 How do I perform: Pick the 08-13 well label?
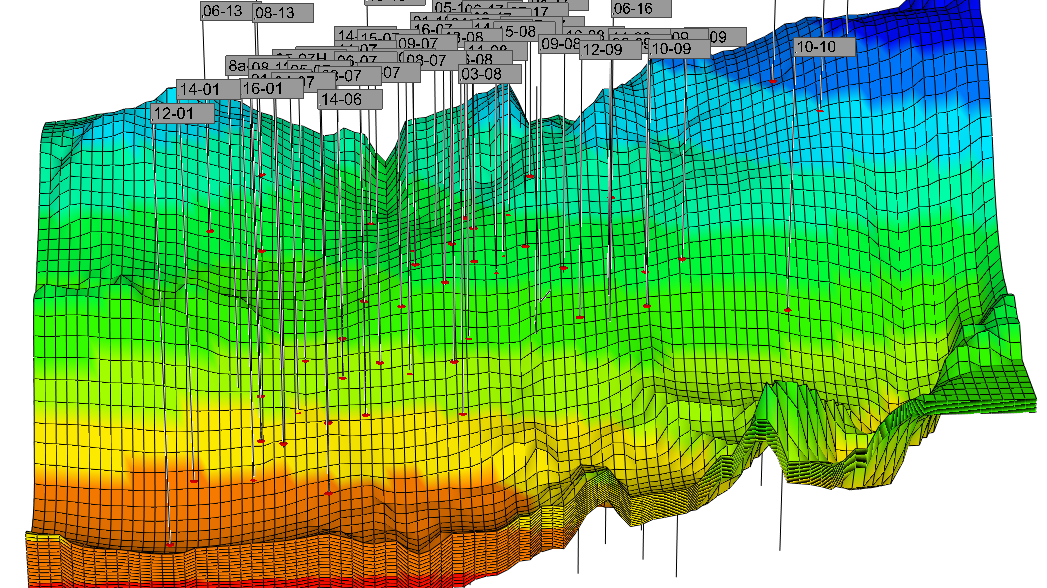283,13
